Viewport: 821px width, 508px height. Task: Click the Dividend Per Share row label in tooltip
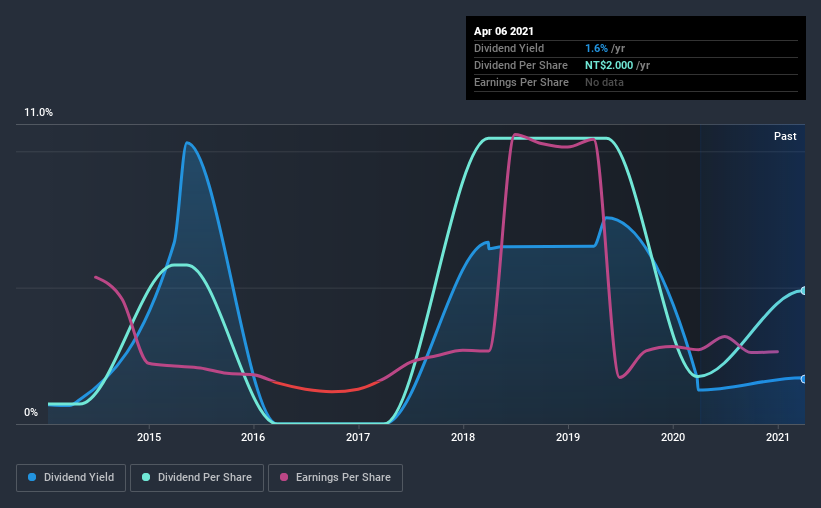pyautogui.click(x=521, y=65)
